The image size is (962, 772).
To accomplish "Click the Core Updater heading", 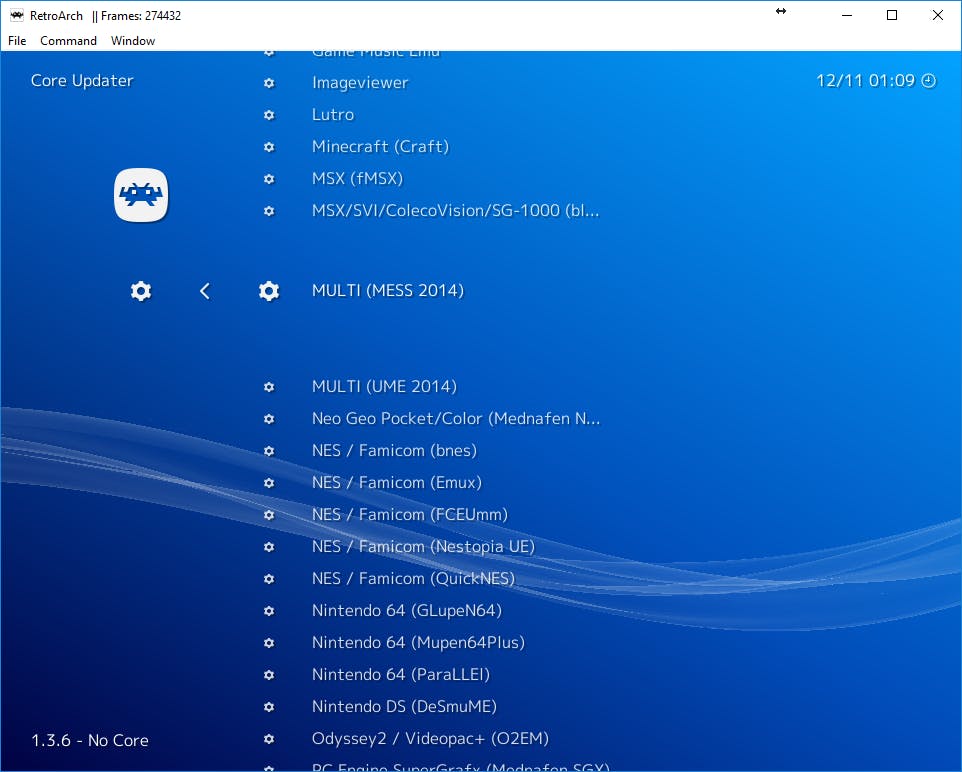I will (82, 80).
